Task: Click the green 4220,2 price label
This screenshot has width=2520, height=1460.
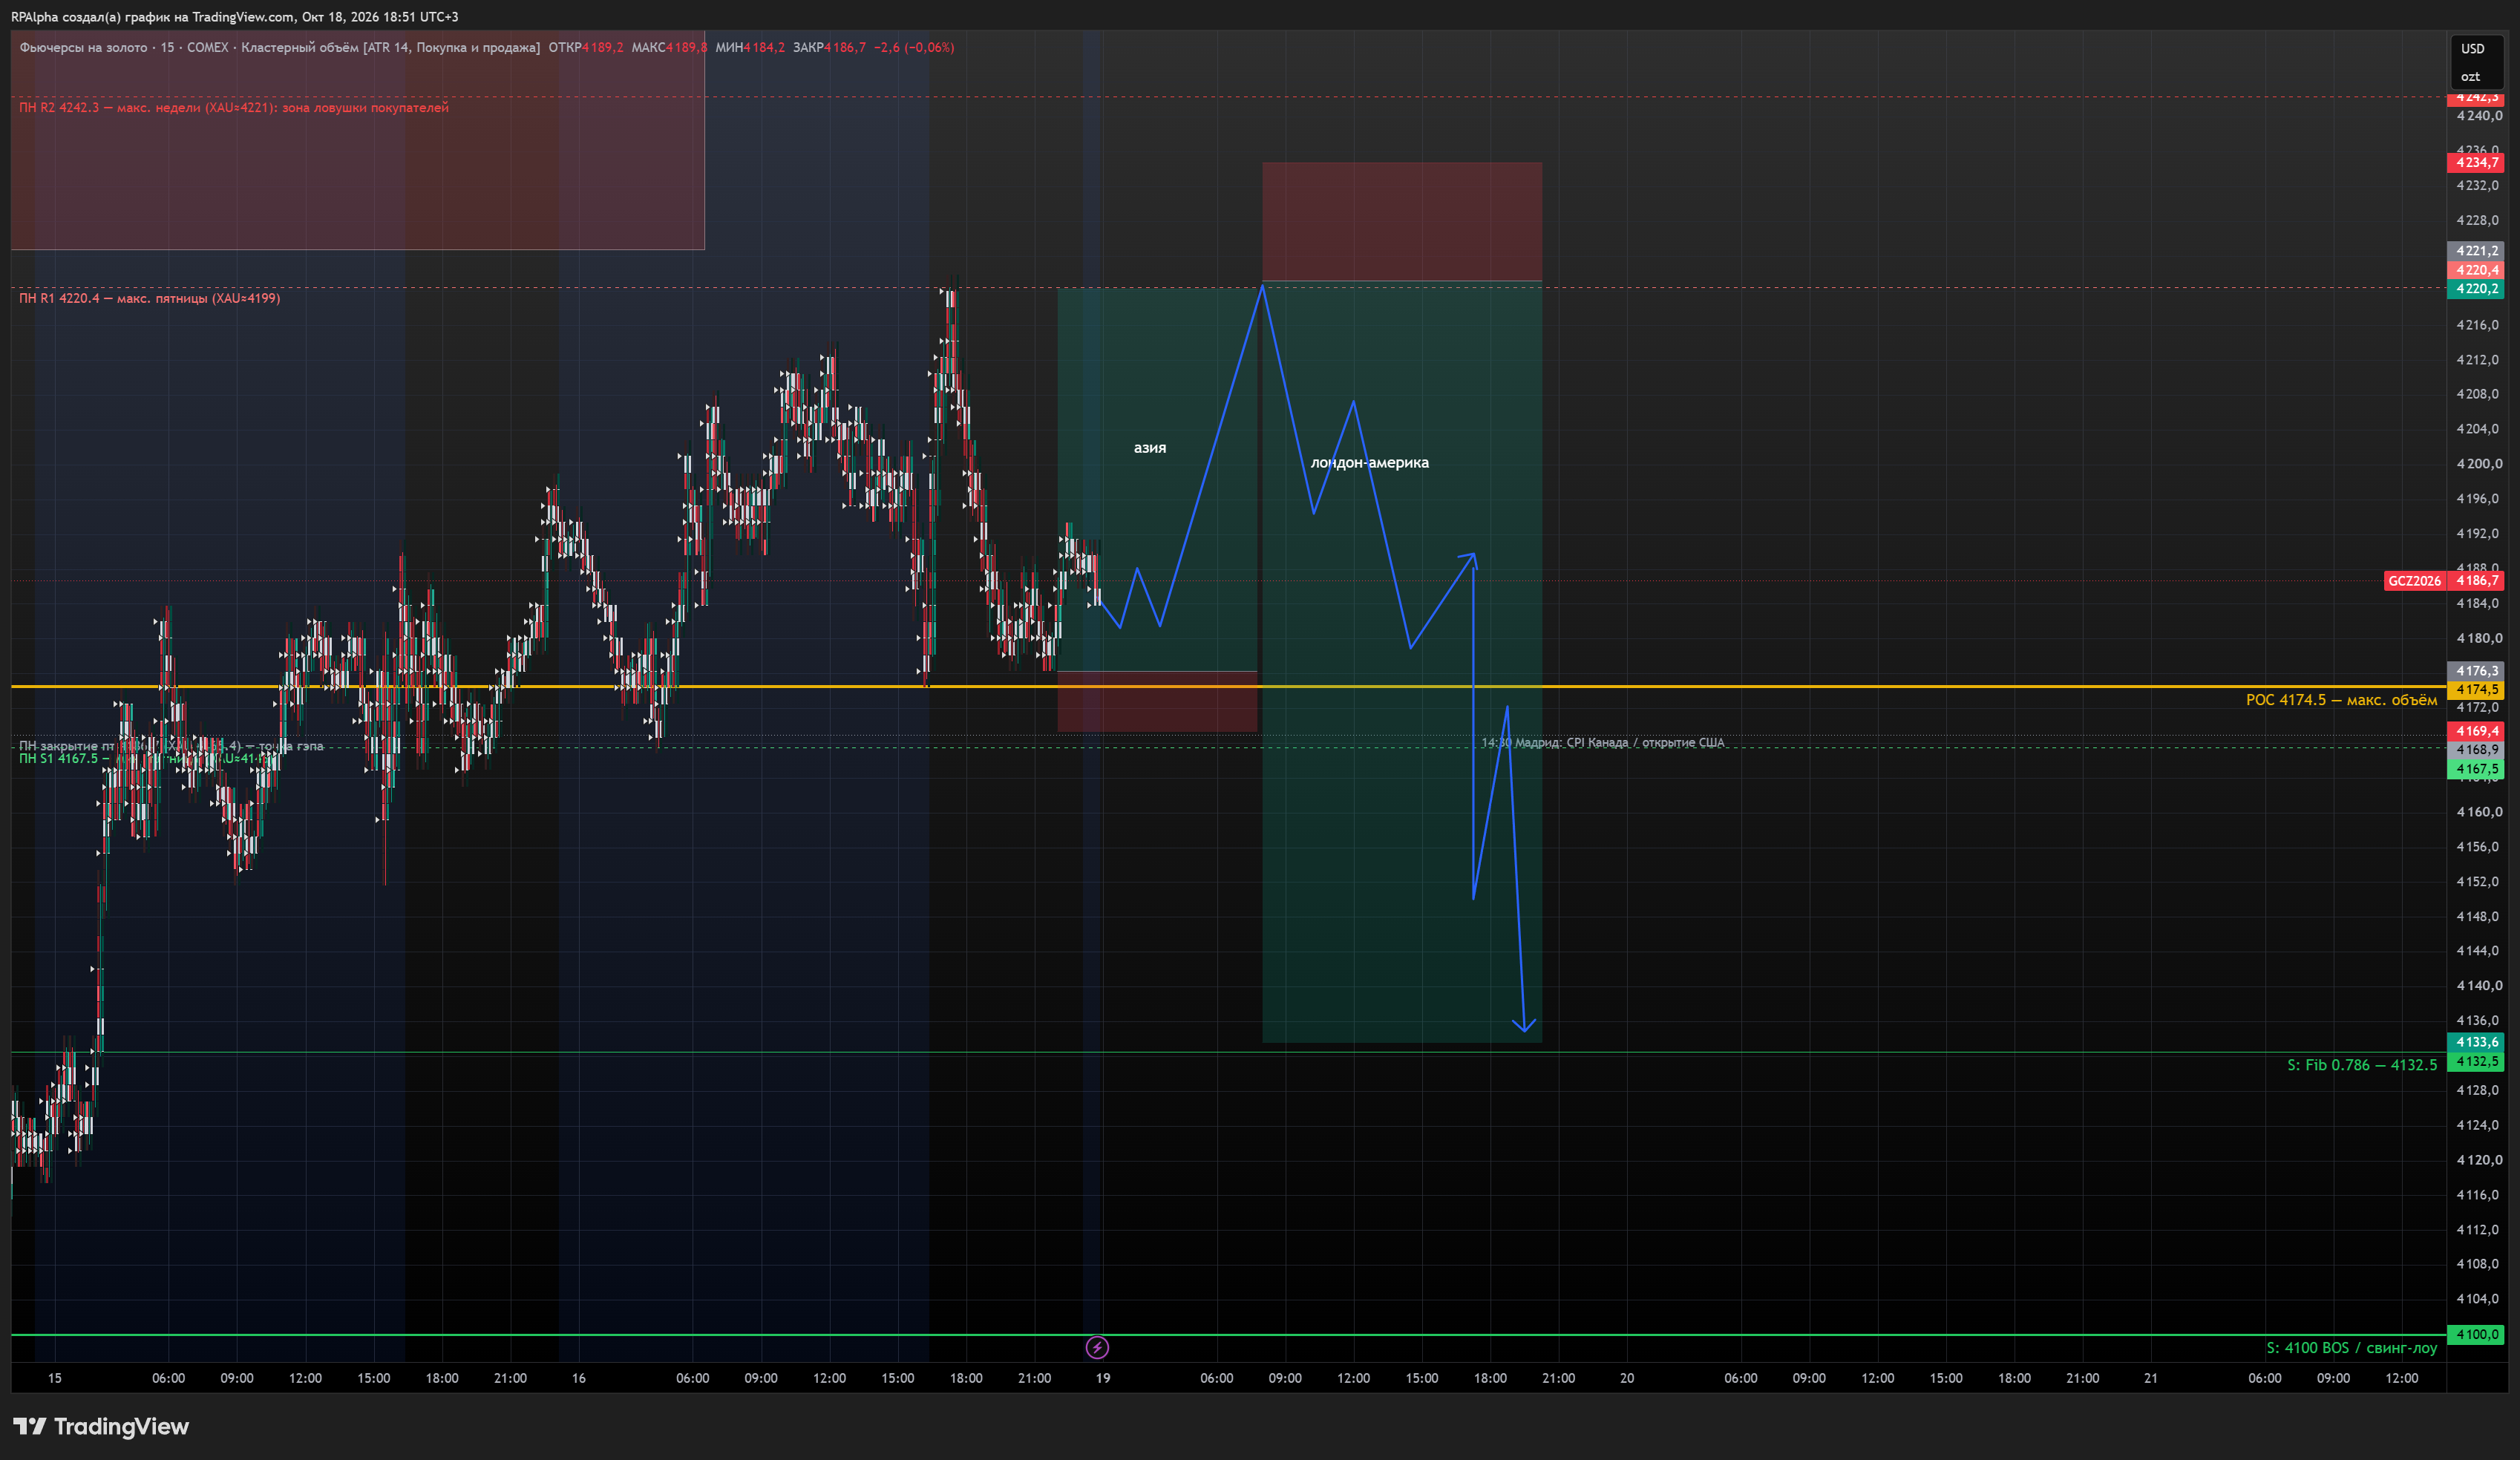Action: coord(2476,289)
